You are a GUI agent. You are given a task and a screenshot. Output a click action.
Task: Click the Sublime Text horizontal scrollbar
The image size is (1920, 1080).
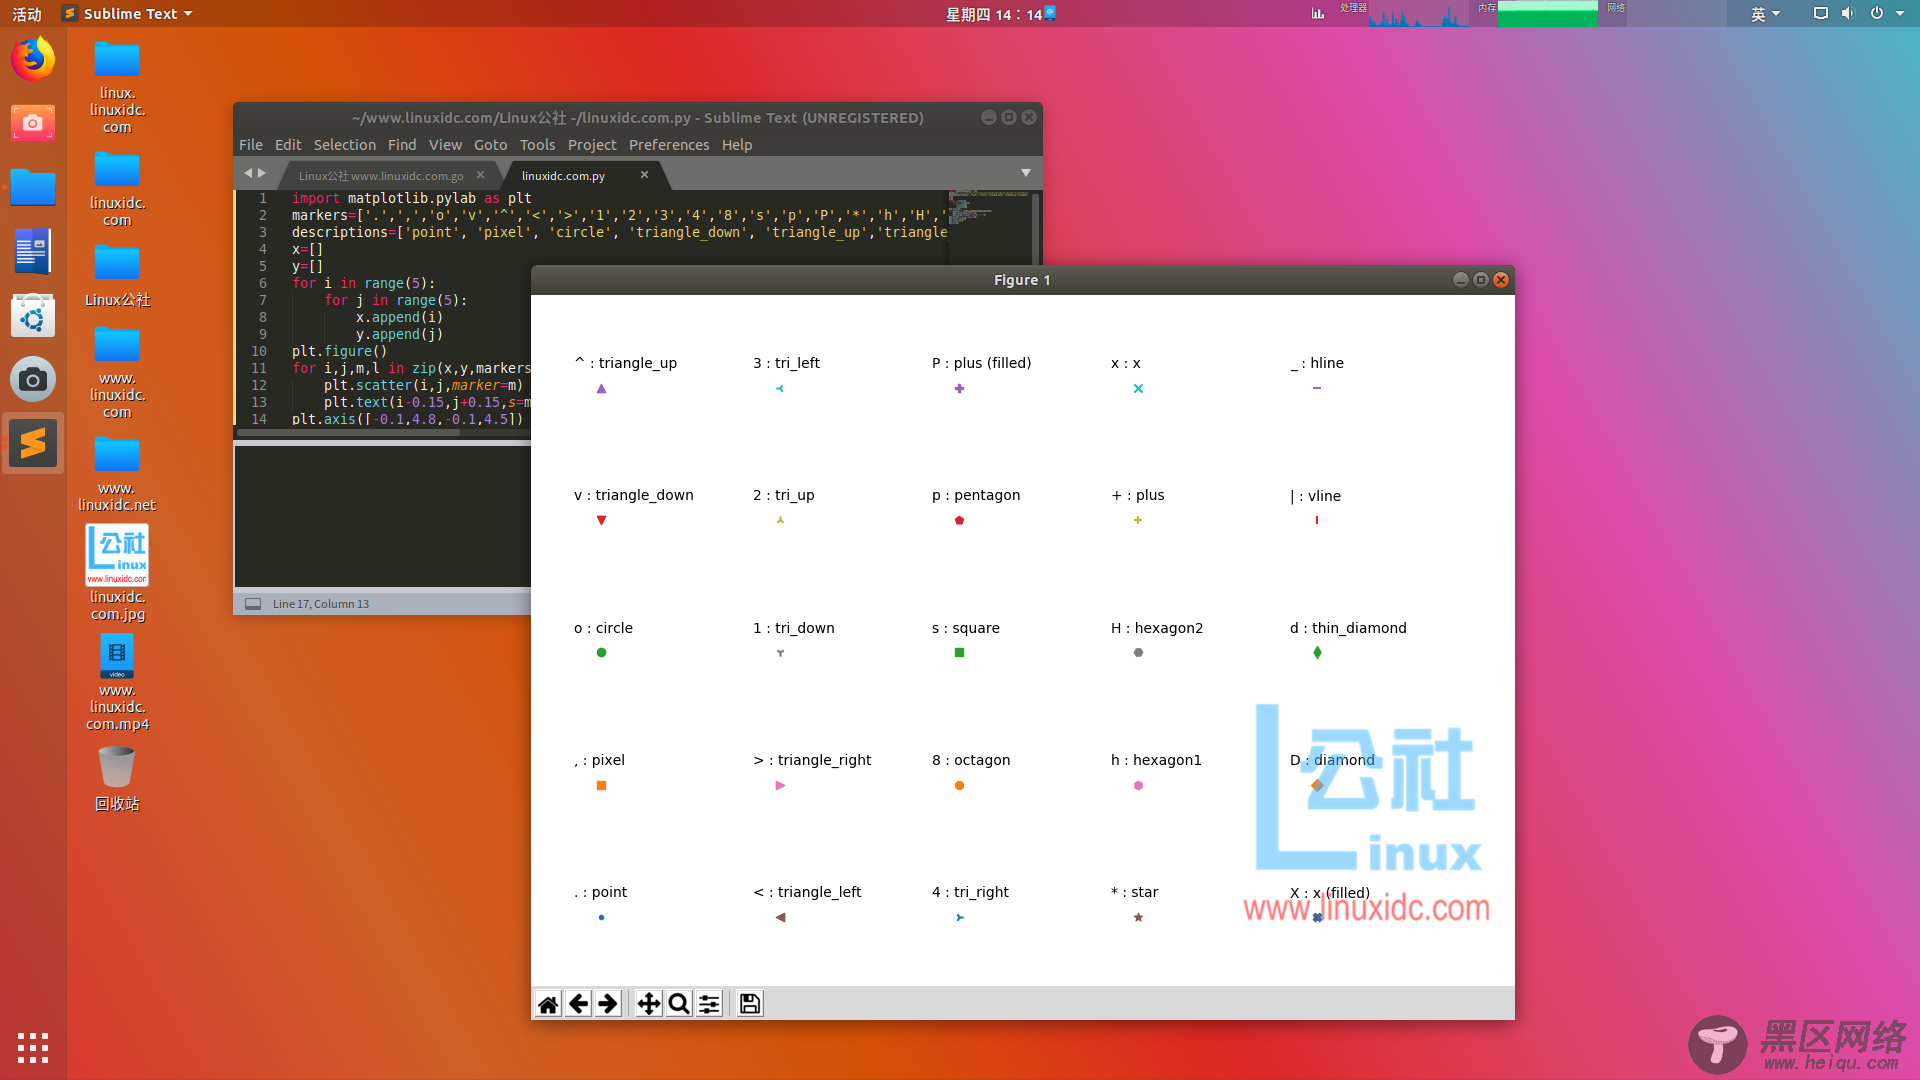pos(348,433)
